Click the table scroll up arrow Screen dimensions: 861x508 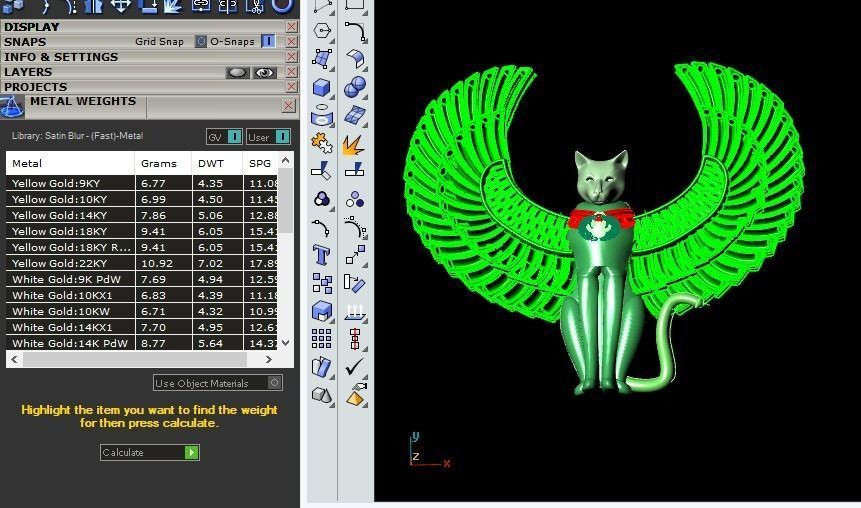[286, 160]
